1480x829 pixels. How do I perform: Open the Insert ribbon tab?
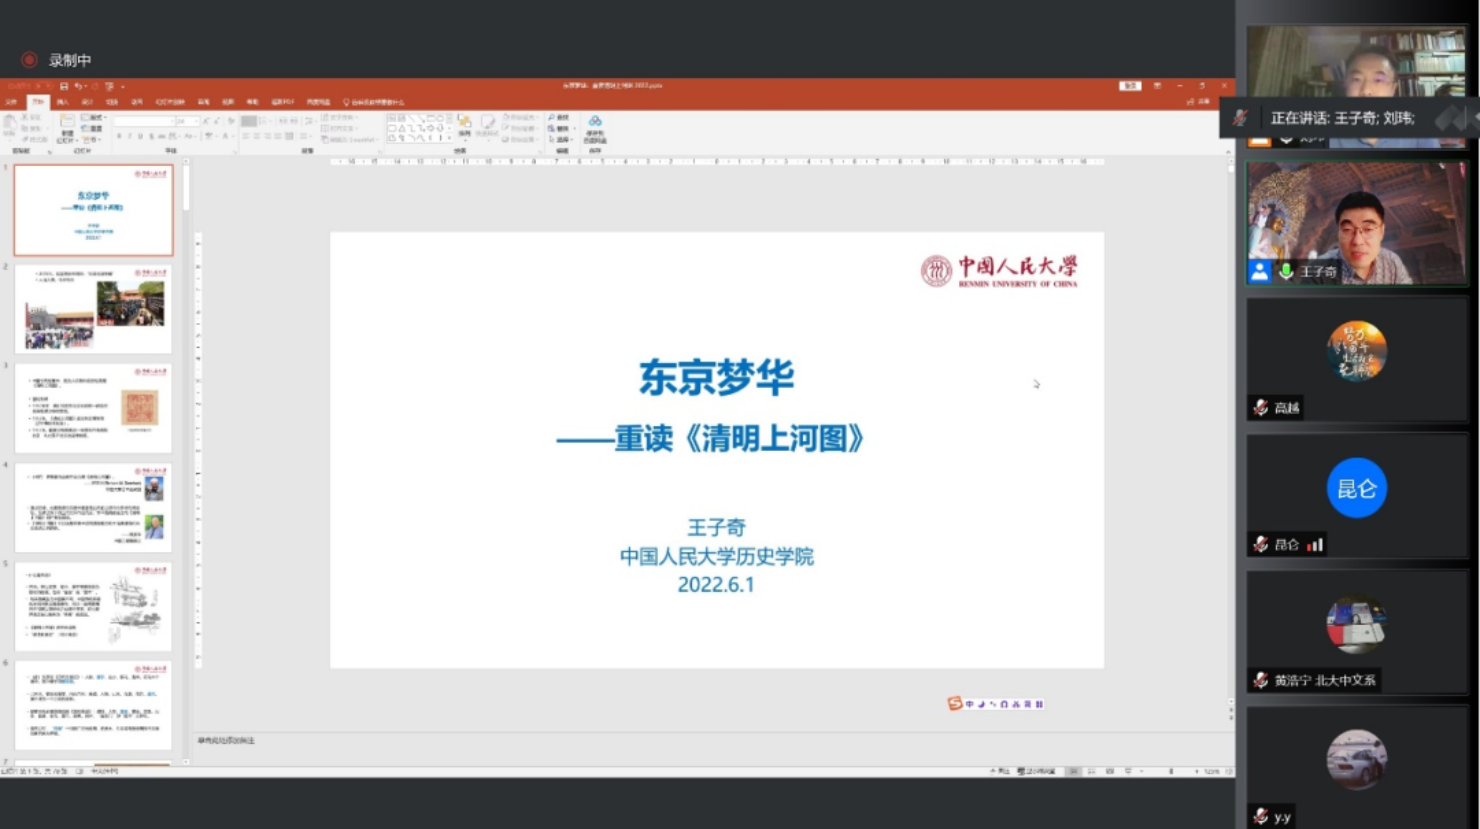click(x=62, y=102)
